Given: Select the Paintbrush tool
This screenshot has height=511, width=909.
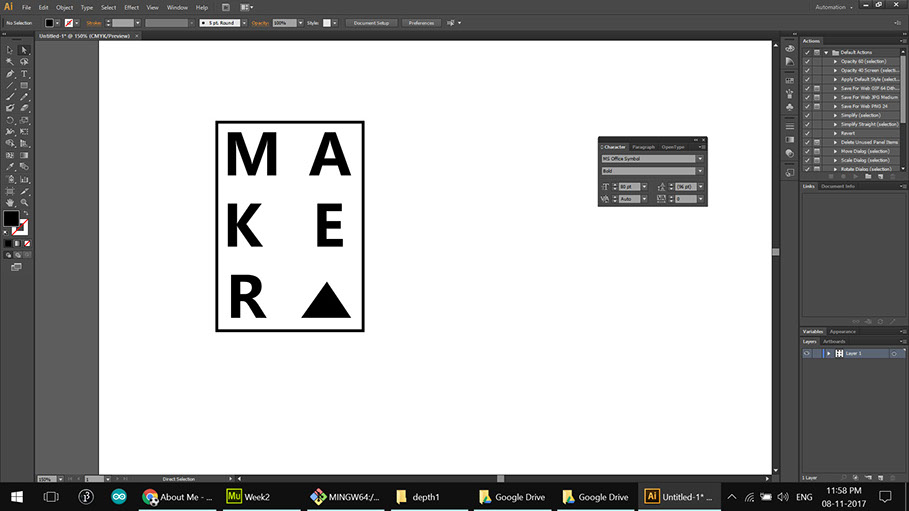Looking at the screenshot, I should pos(10,97).
